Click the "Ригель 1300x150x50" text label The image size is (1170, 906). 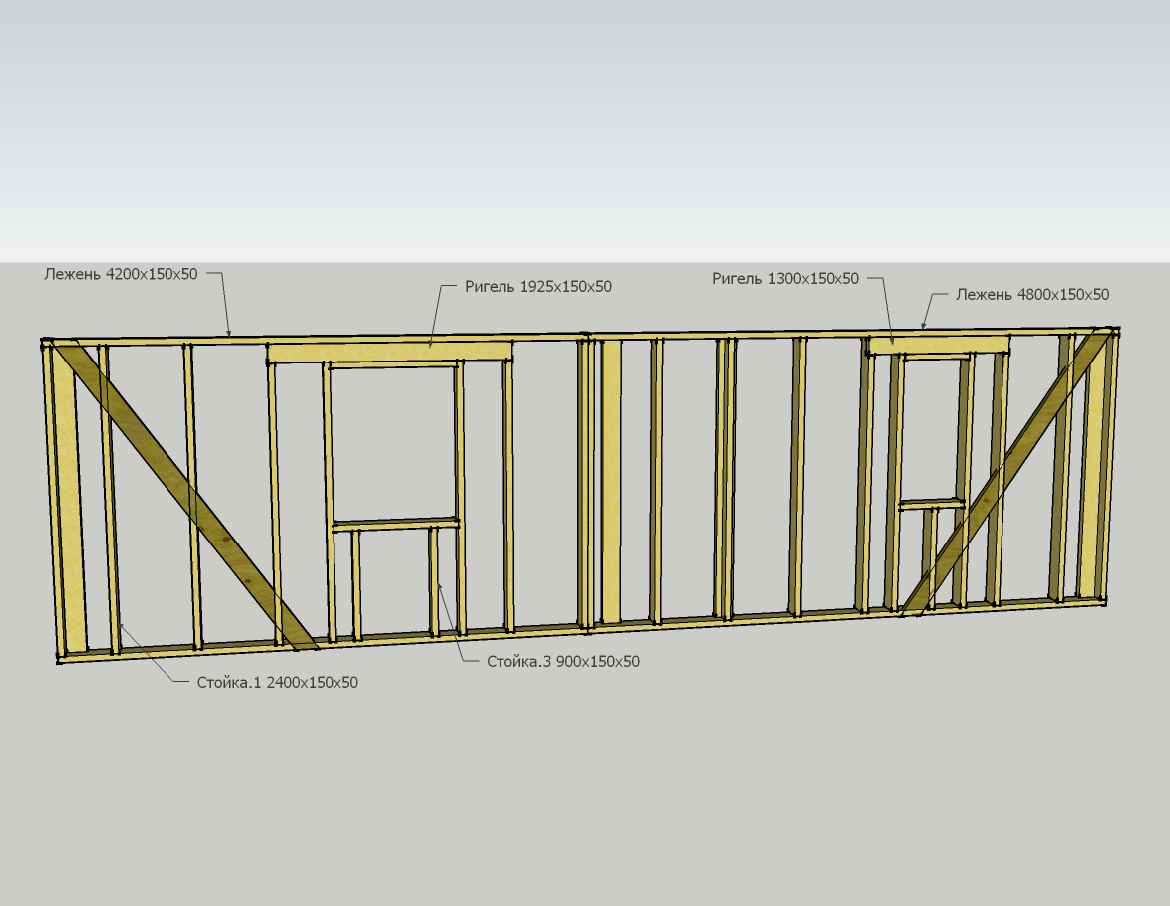(785, 279)
